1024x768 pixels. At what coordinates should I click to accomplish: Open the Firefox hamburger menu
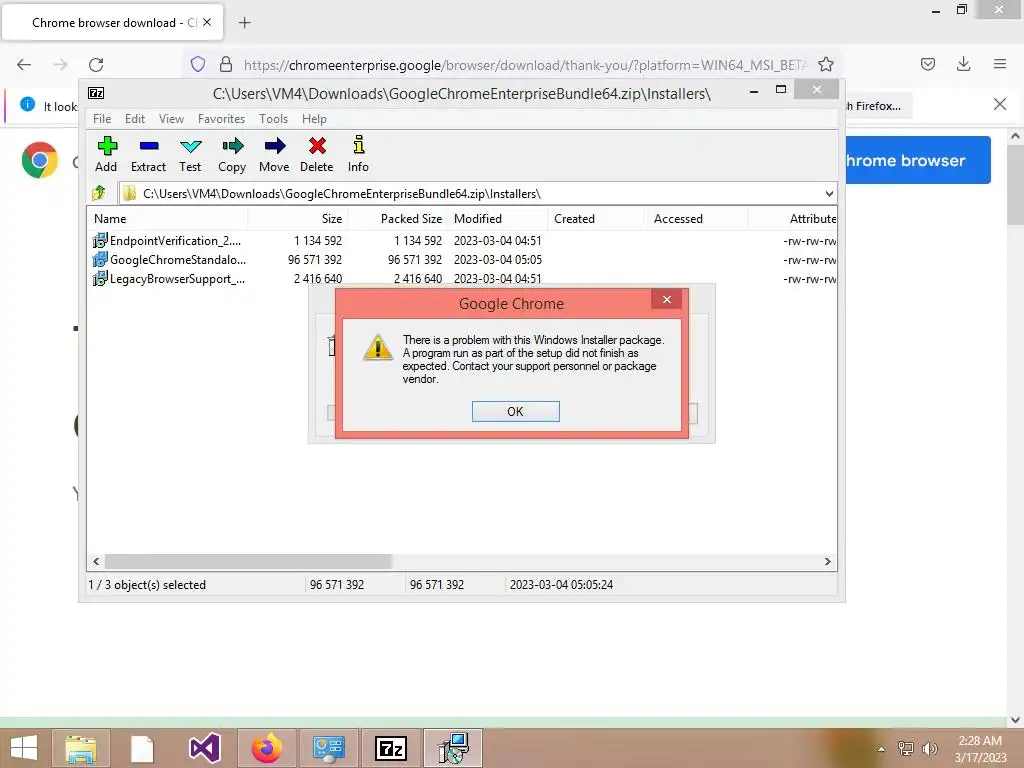click(x=999, y=64)
